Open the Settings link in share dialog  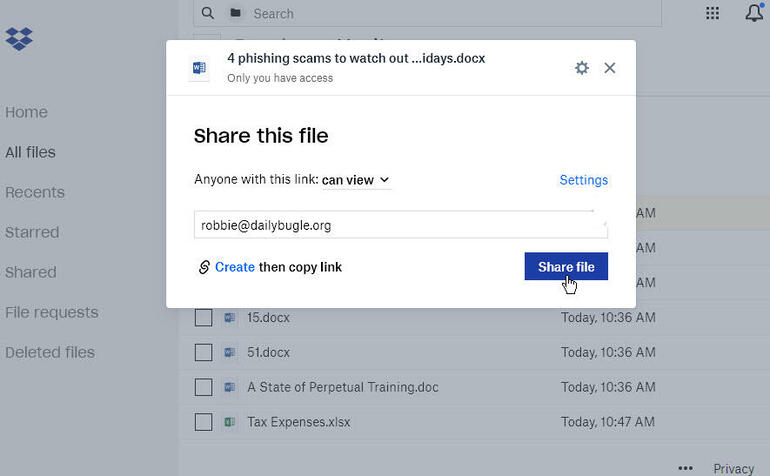pyautogui.click(x=583, y=180)
